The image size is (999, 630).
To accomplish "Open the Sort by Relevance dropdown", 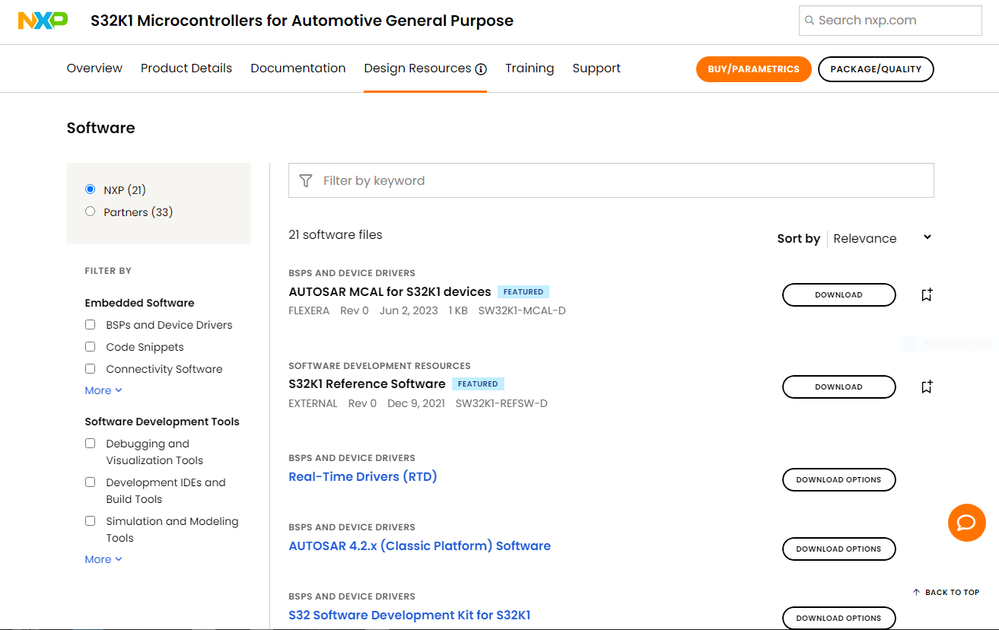I will coord(882,238).
